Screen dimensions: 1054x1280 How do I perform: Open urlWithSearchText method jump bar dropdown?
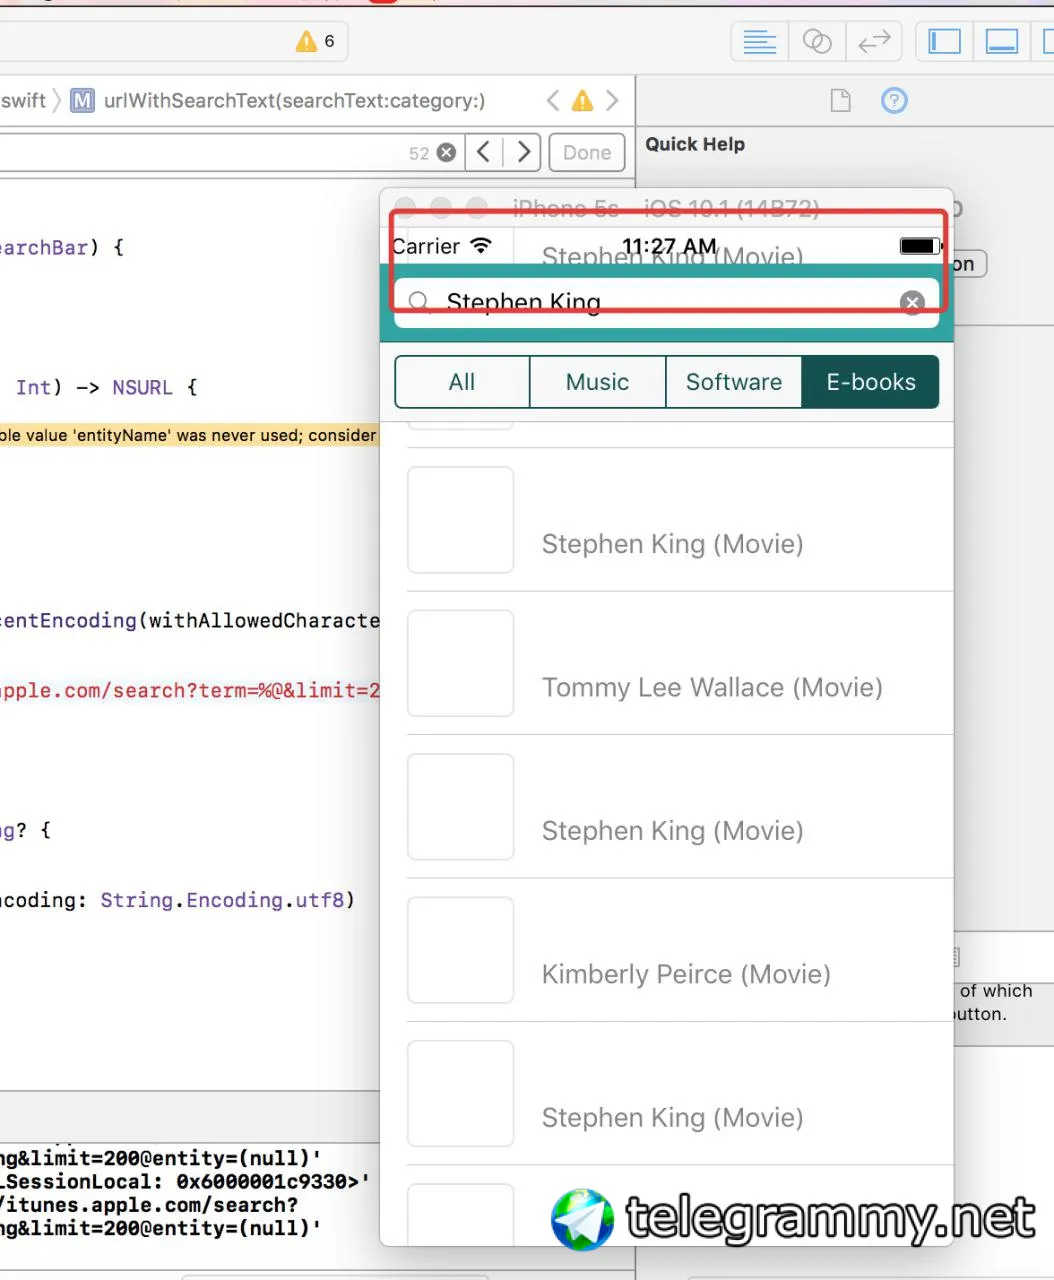click(x=293, y=101)
